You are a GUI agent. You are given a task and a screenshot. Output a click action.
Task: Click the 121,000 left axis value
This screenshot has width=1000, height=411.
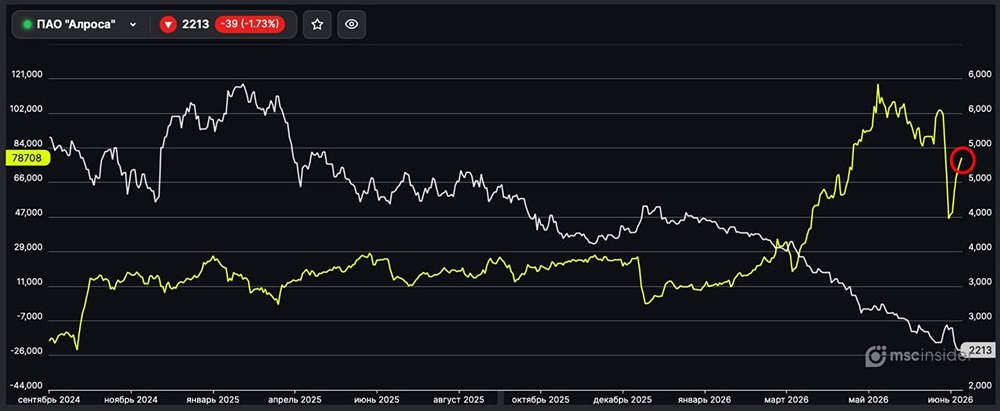click(27, 75)
